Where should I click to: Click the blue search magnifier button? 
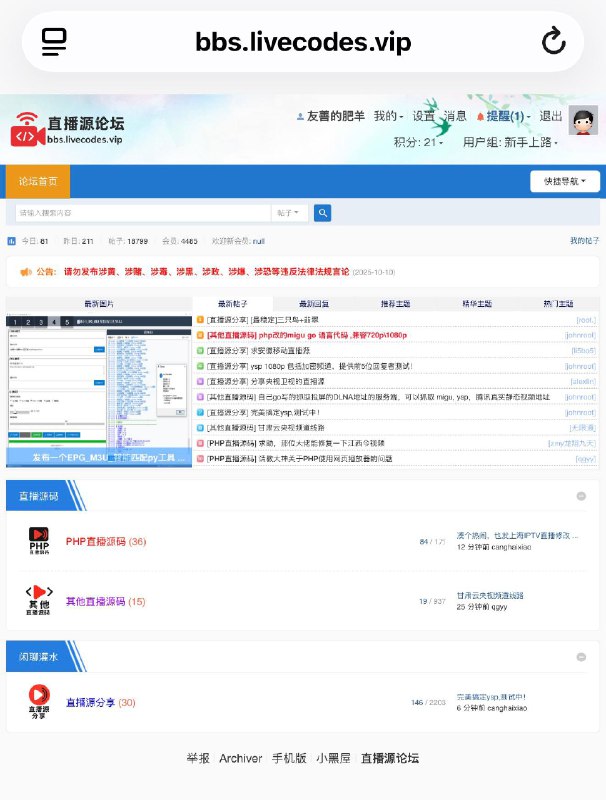pos(322,213)
